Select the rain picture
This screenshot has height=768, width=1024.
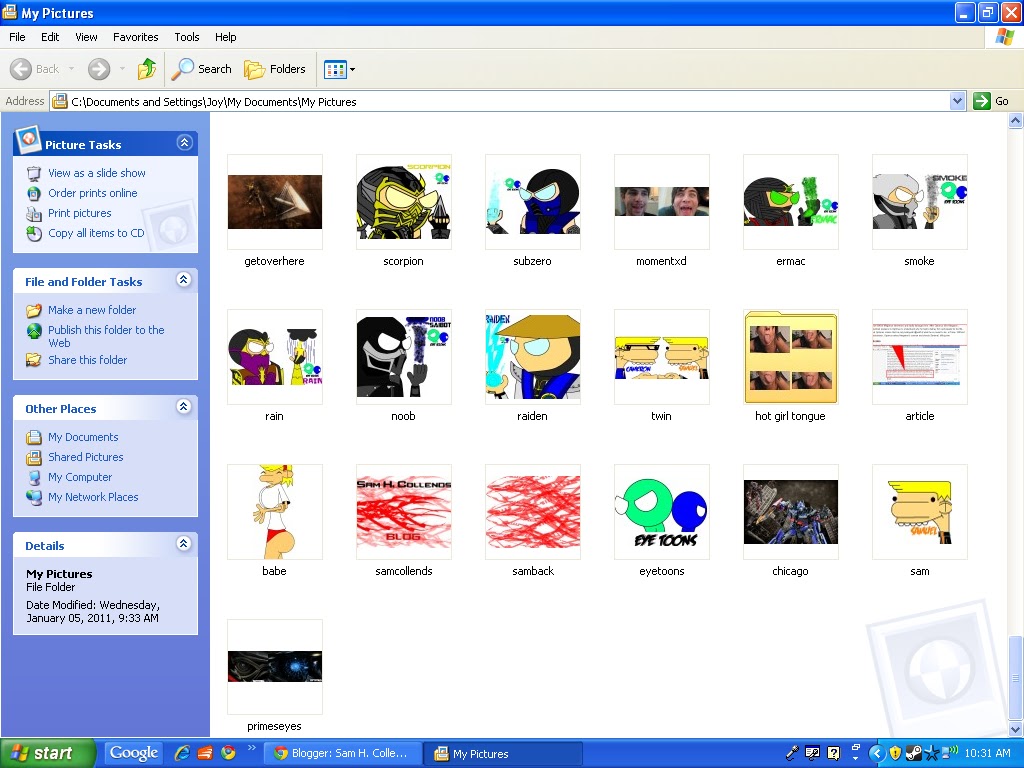(x=274, y=357)
